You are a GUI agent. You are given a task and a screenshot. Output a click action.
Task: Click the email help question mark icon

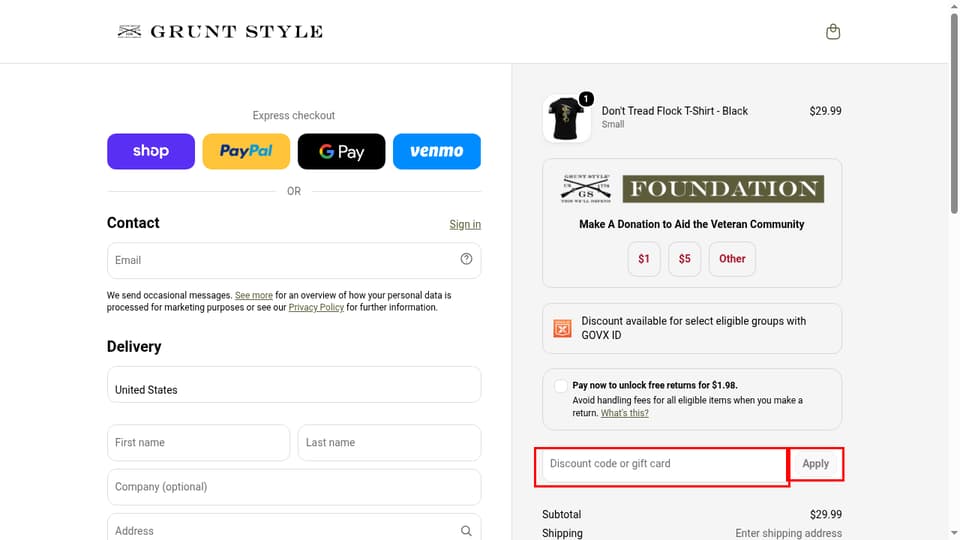[x=466, y=259]
